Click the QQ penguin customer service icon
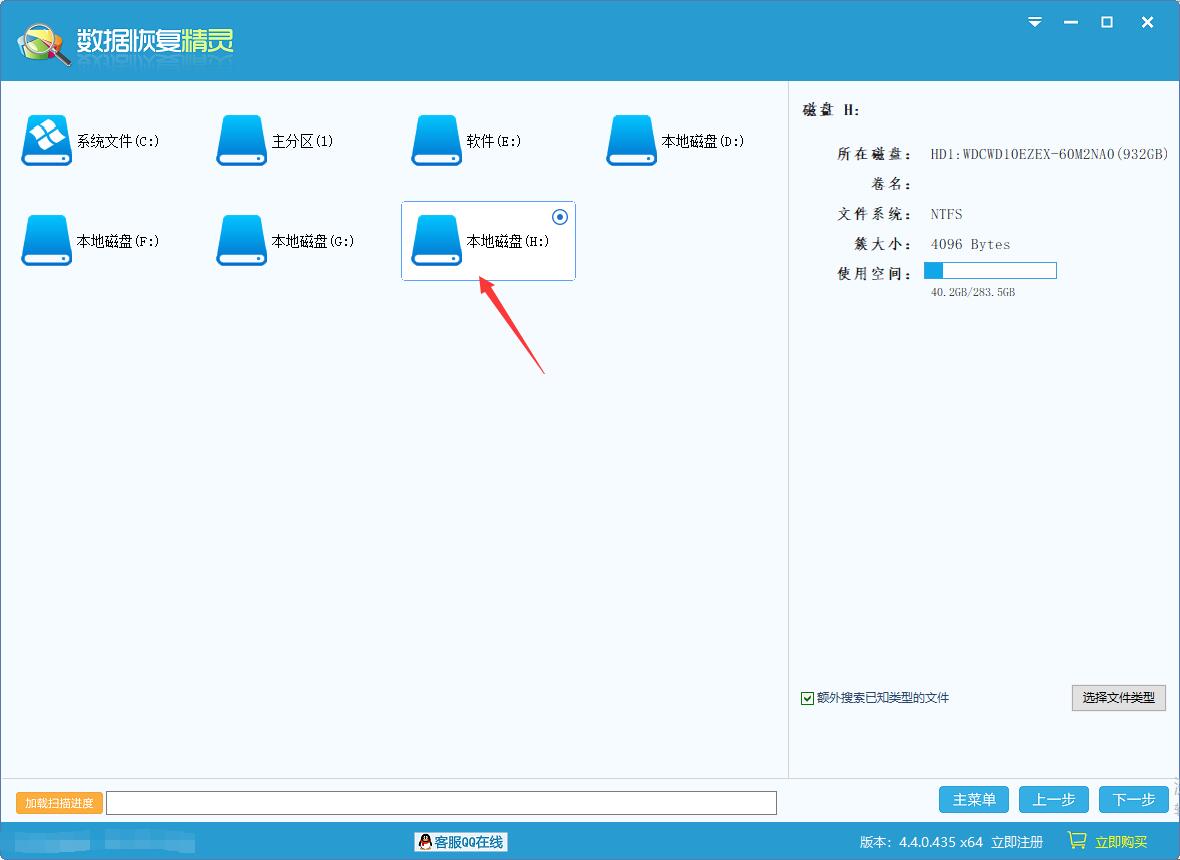The height and width of the screenshot is (860, 1180). [x=425, y=842]
